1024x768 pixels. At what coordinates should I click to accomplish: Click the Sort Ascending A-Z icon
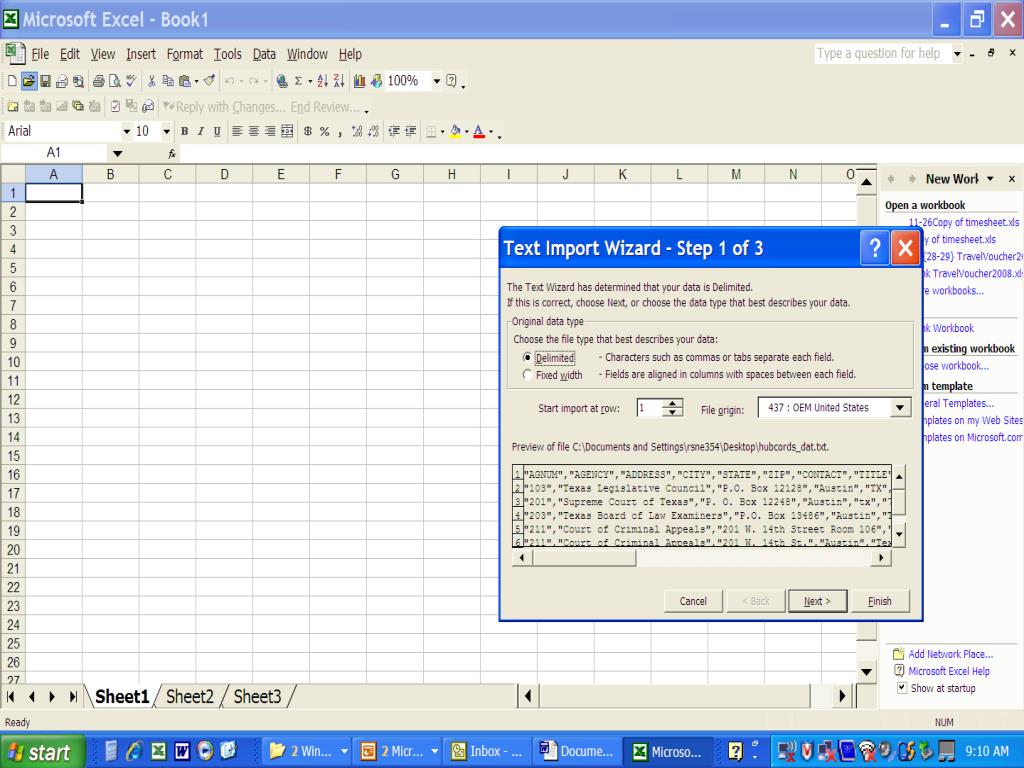pyautogui.click(x=323, y=81)
